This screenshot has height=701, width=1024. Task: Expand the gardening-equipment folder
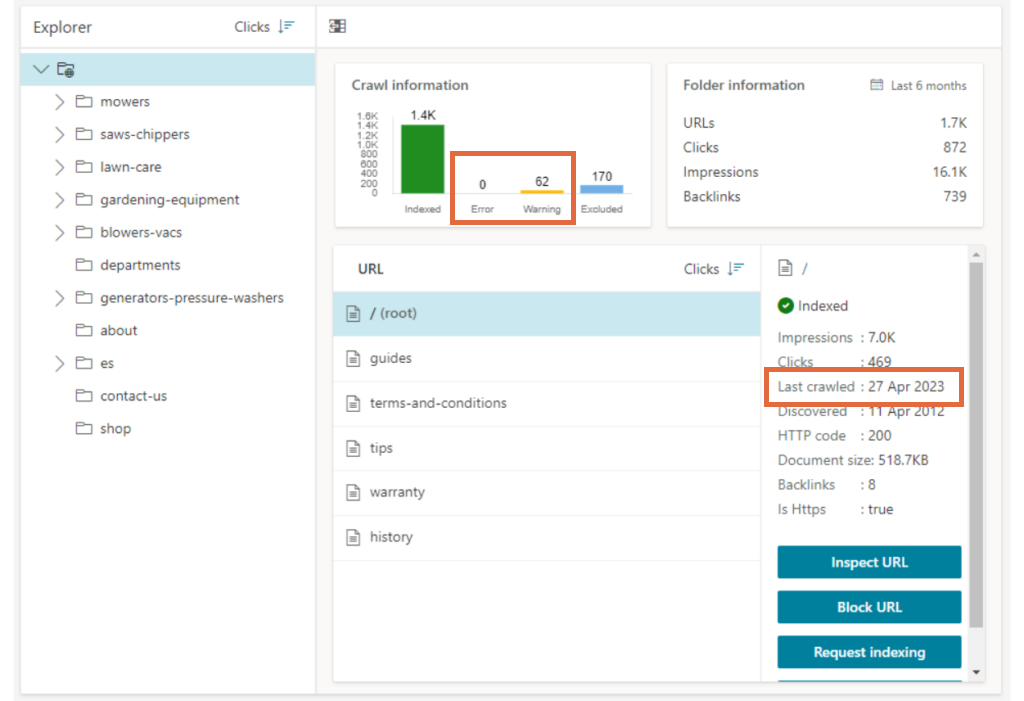coord(59,199)
